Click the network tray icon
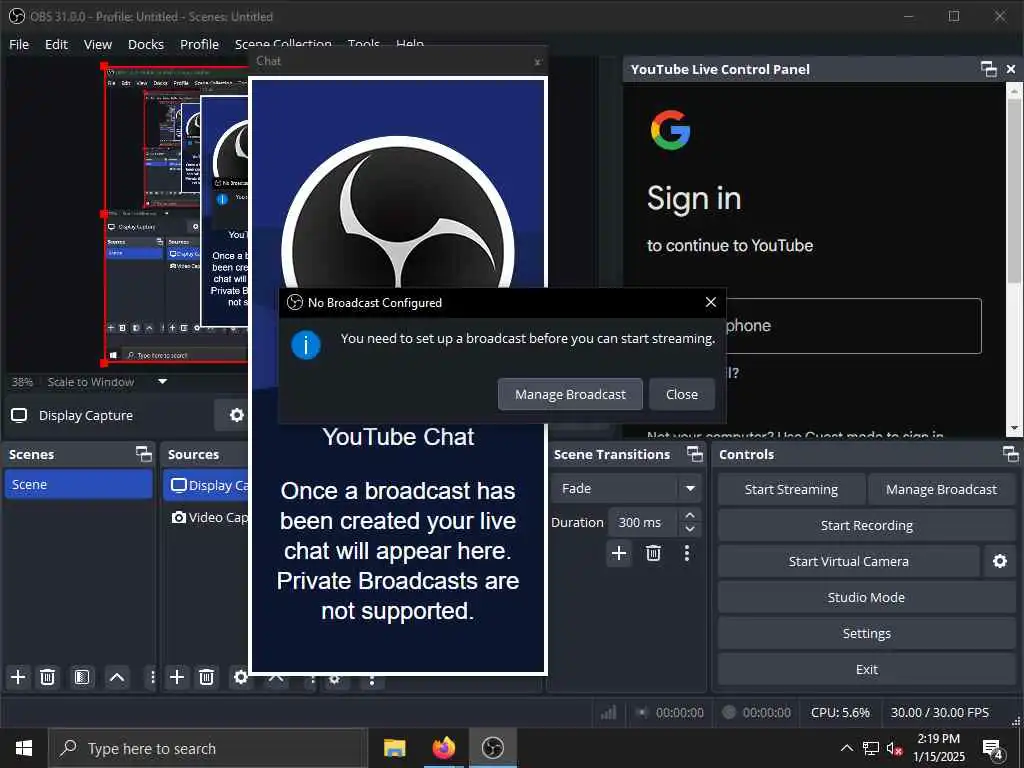 click(871, 748)
